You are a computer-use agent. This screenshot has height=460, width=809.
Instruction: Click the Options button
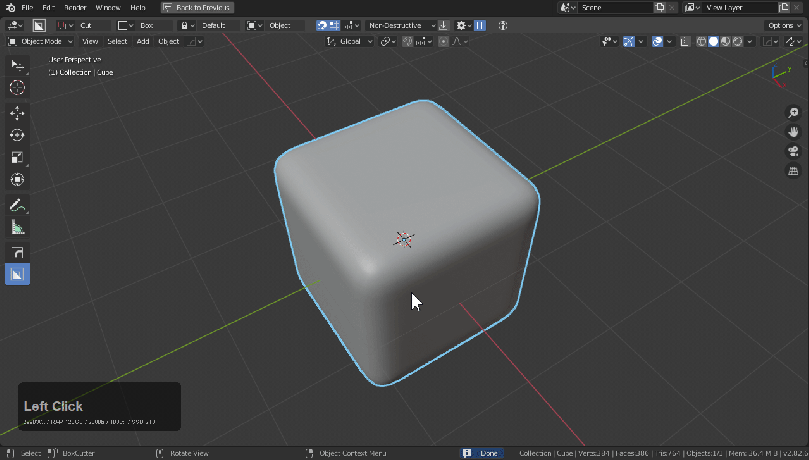pos(782,25)
